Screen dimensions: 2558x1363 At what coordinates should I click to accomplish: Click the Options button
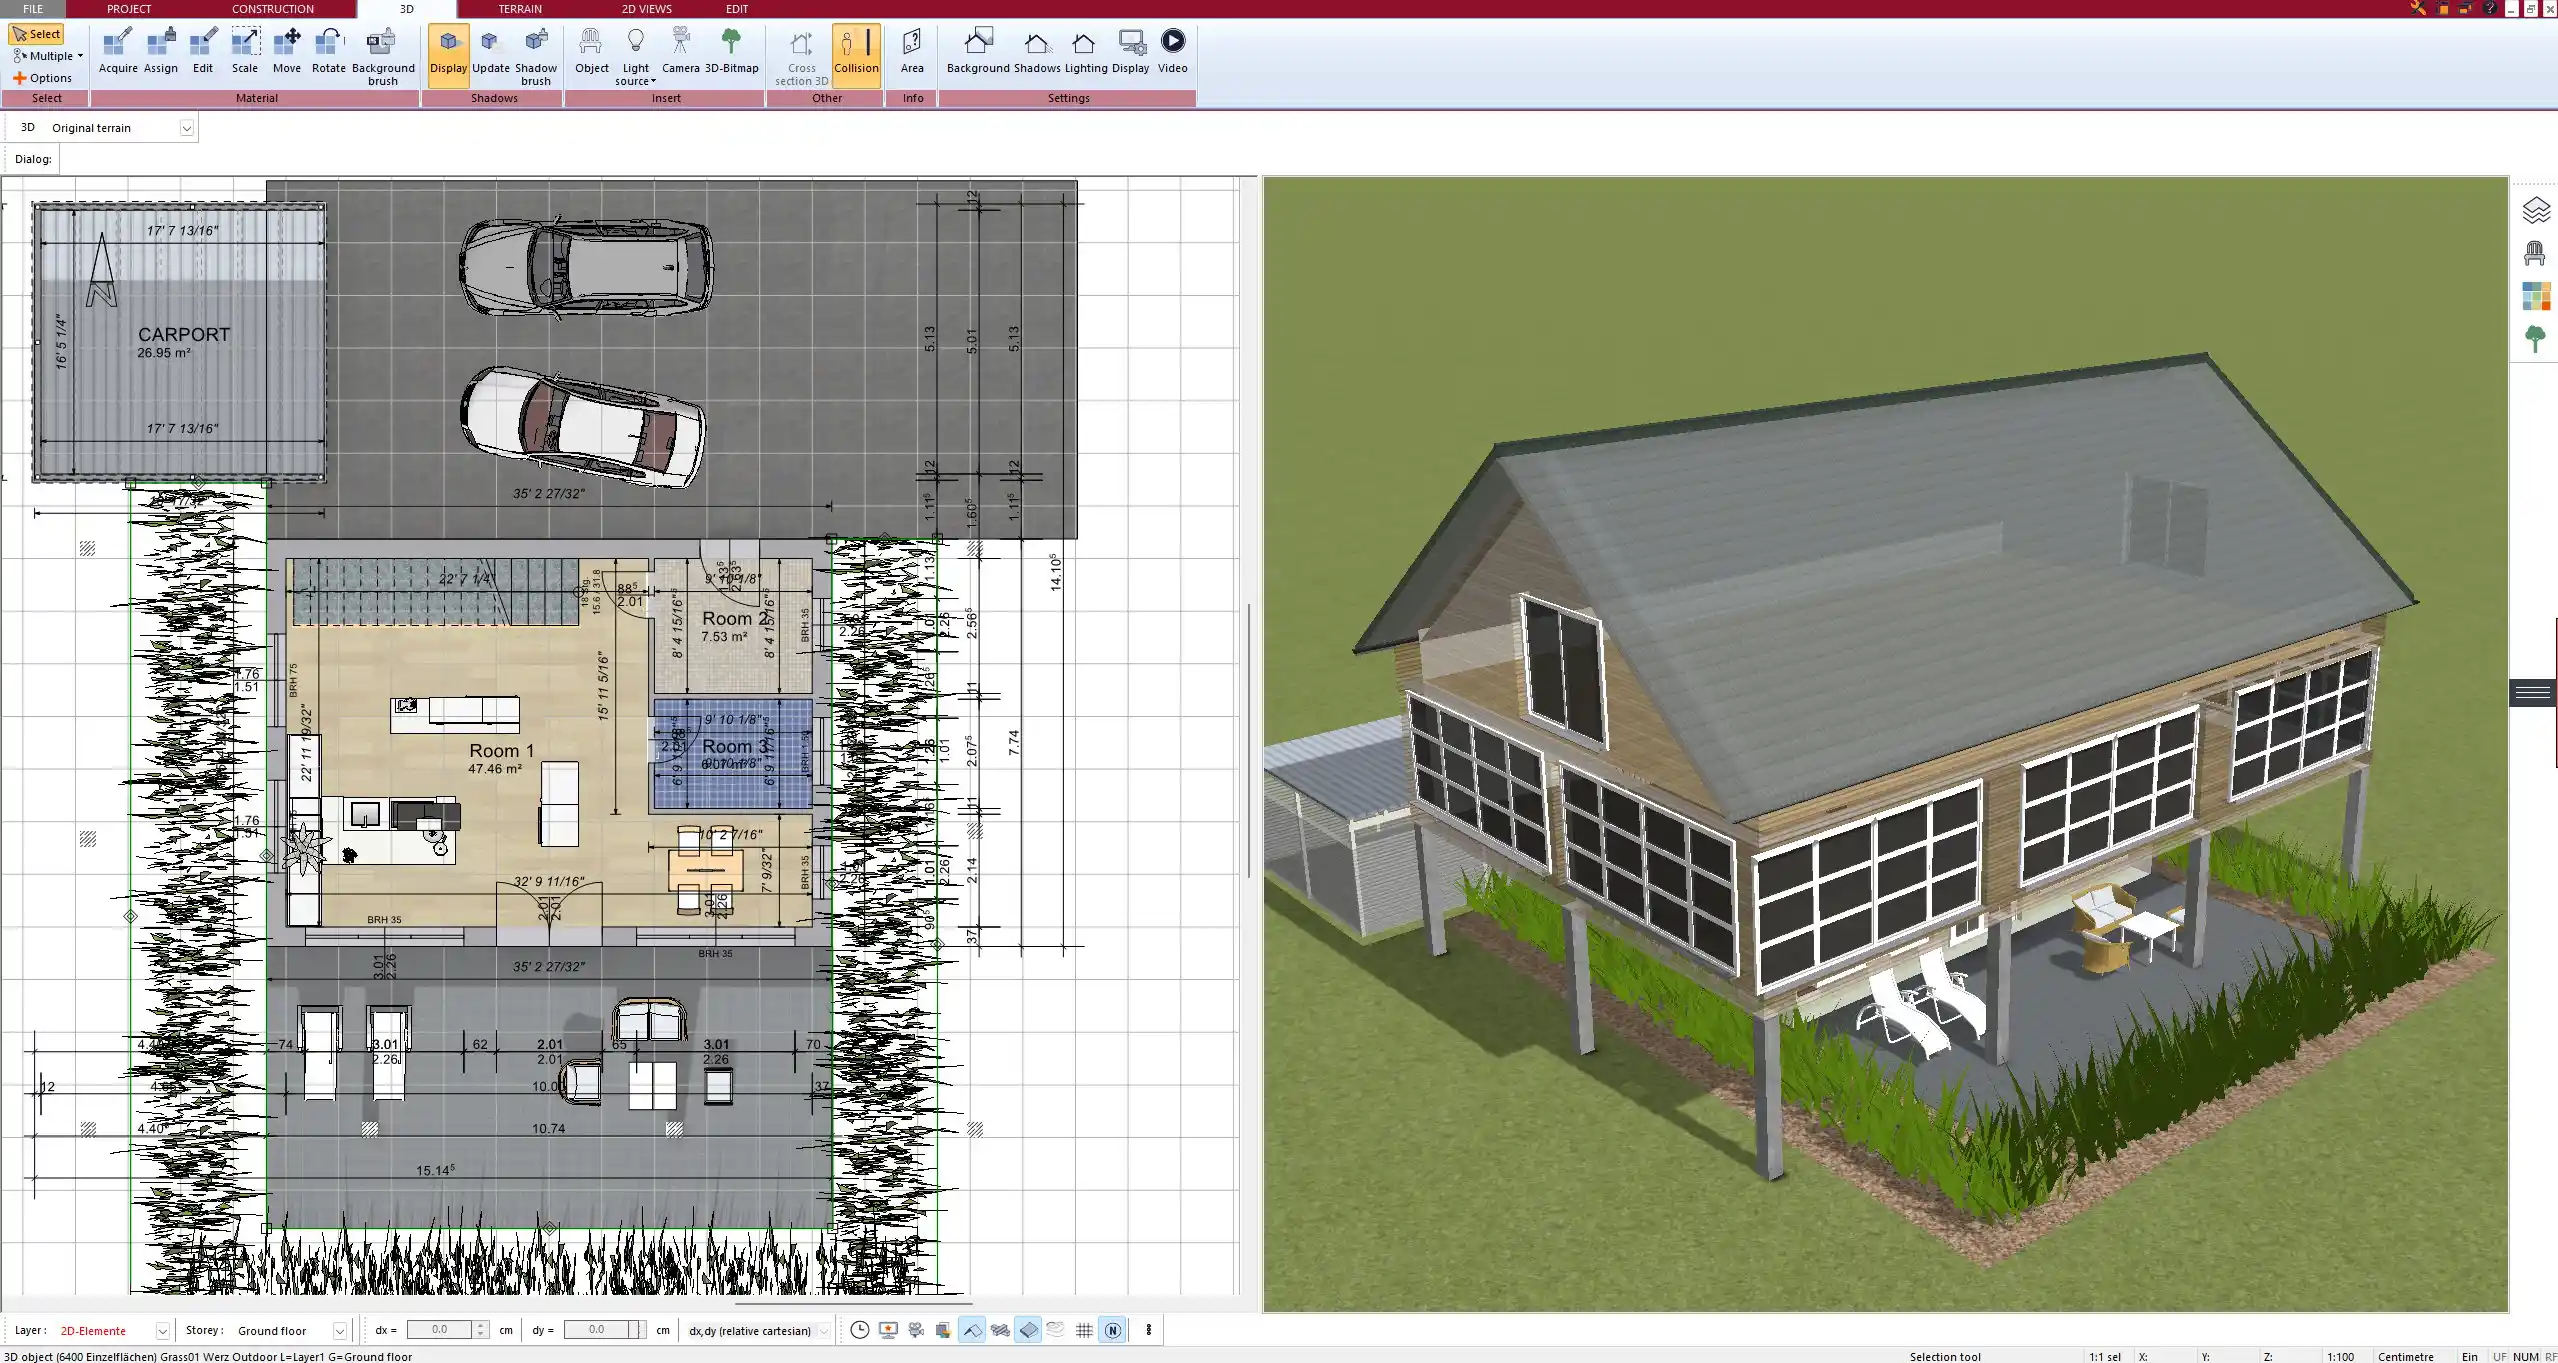point(43,78)
